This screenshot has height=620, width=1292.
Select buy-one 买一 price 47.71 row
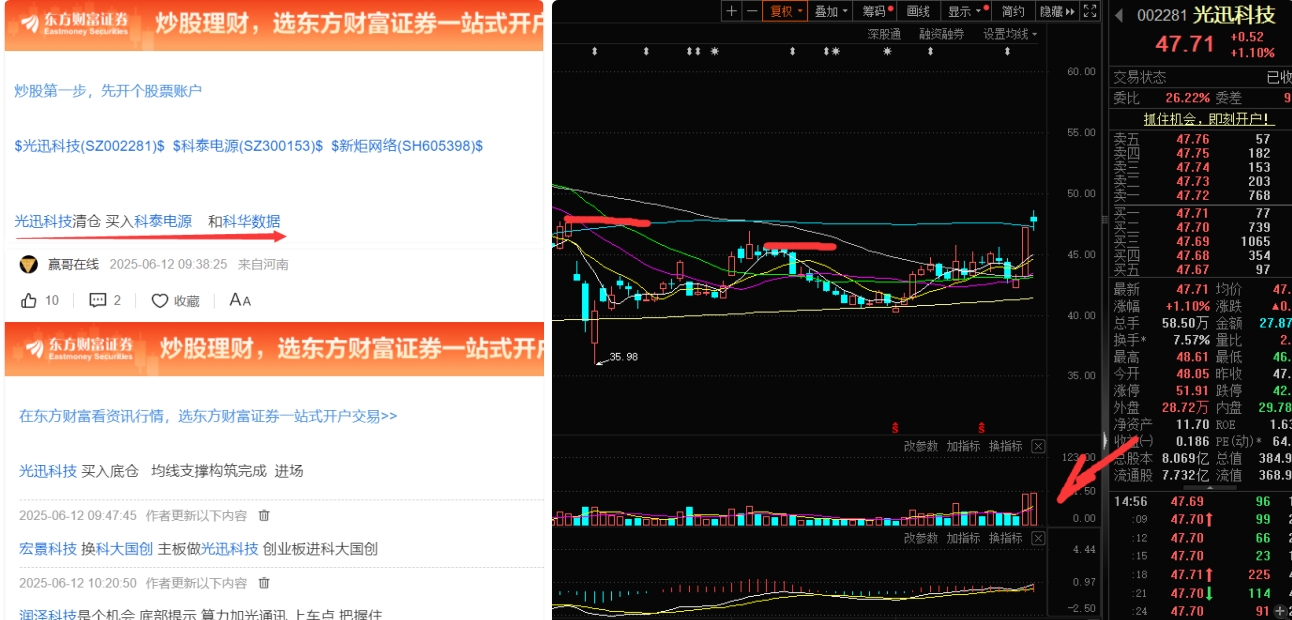(1201, 213)
